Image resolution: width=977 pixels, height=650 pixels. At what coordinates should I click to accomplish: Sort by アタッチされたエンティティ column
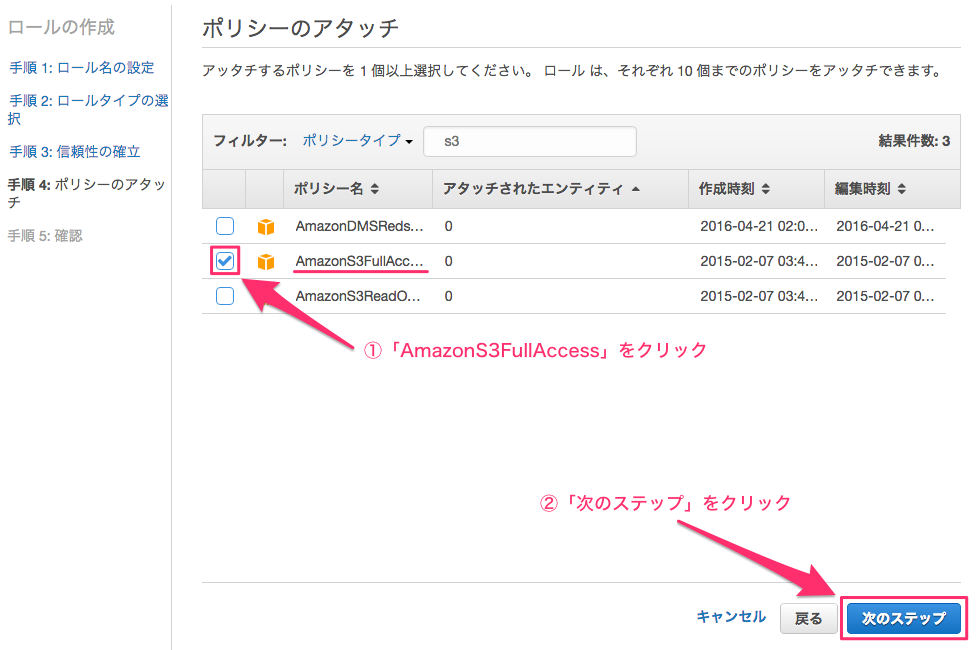[x=541, y=189]
